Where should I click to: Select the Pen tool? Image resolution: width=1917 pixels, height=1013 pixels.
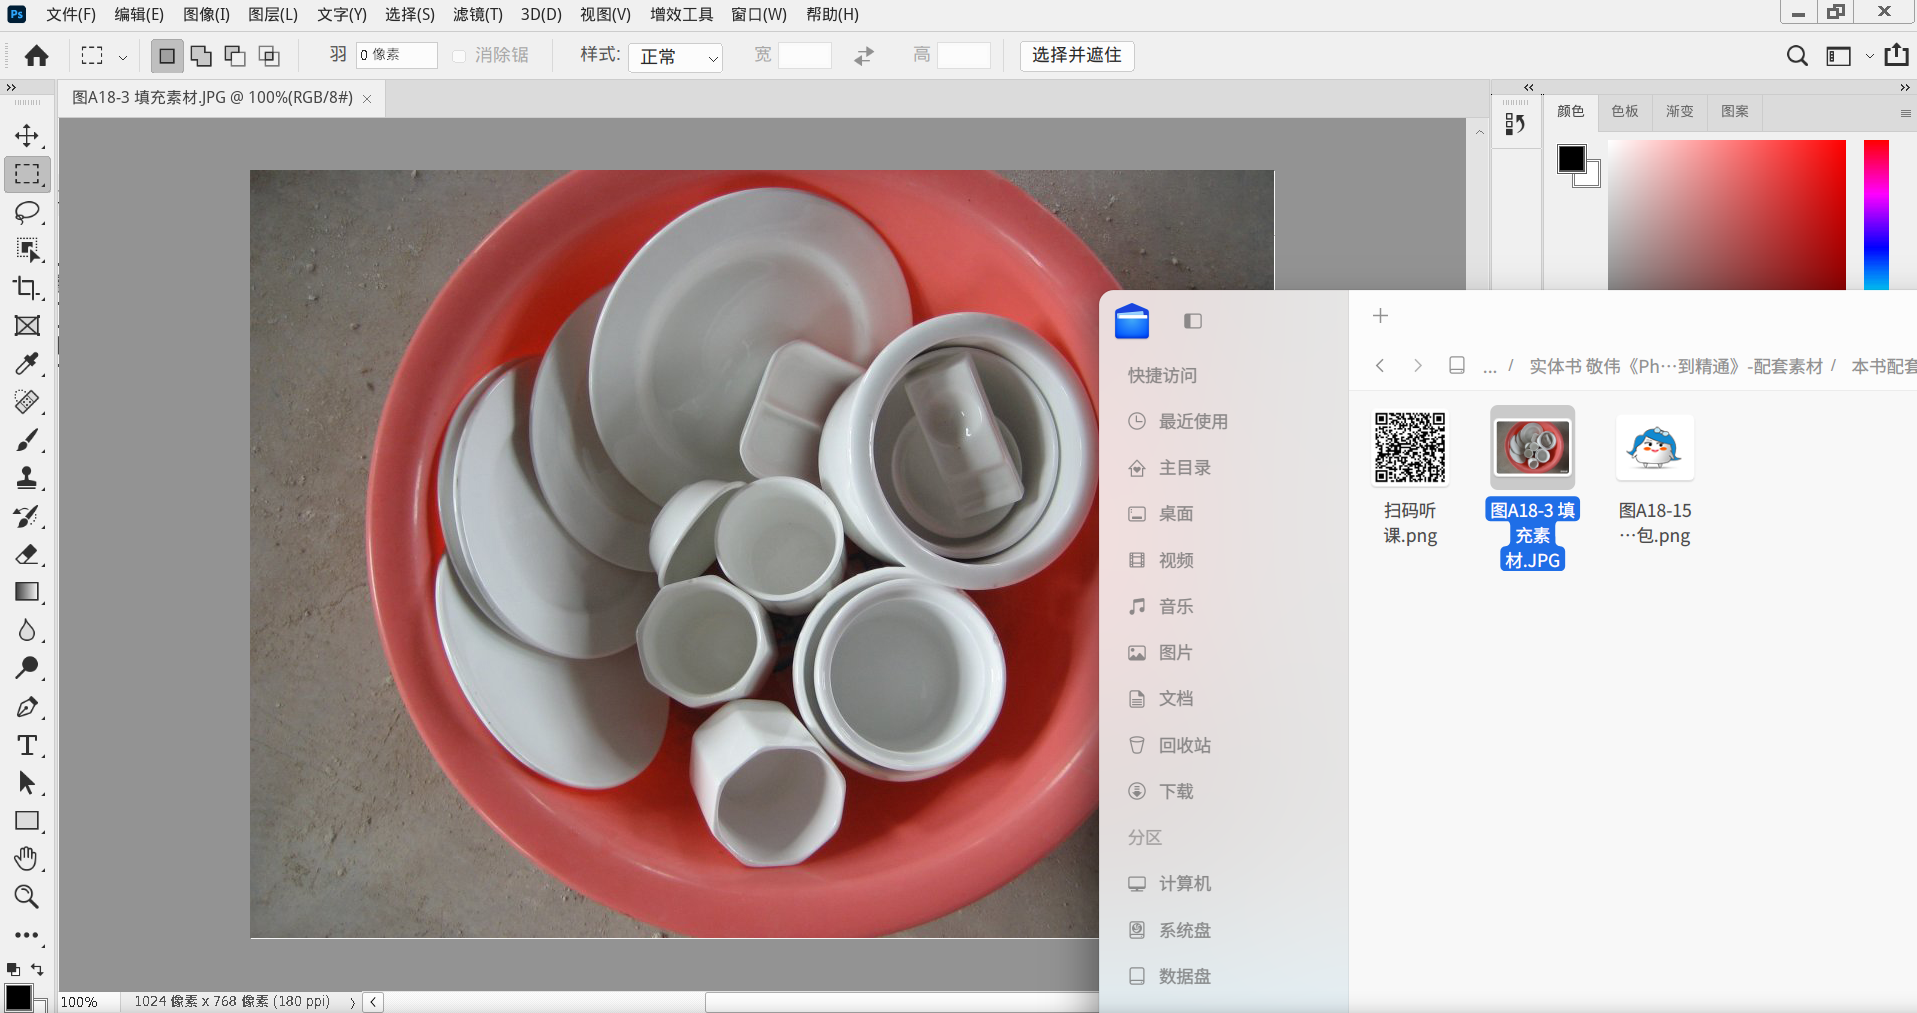[27, 707]
